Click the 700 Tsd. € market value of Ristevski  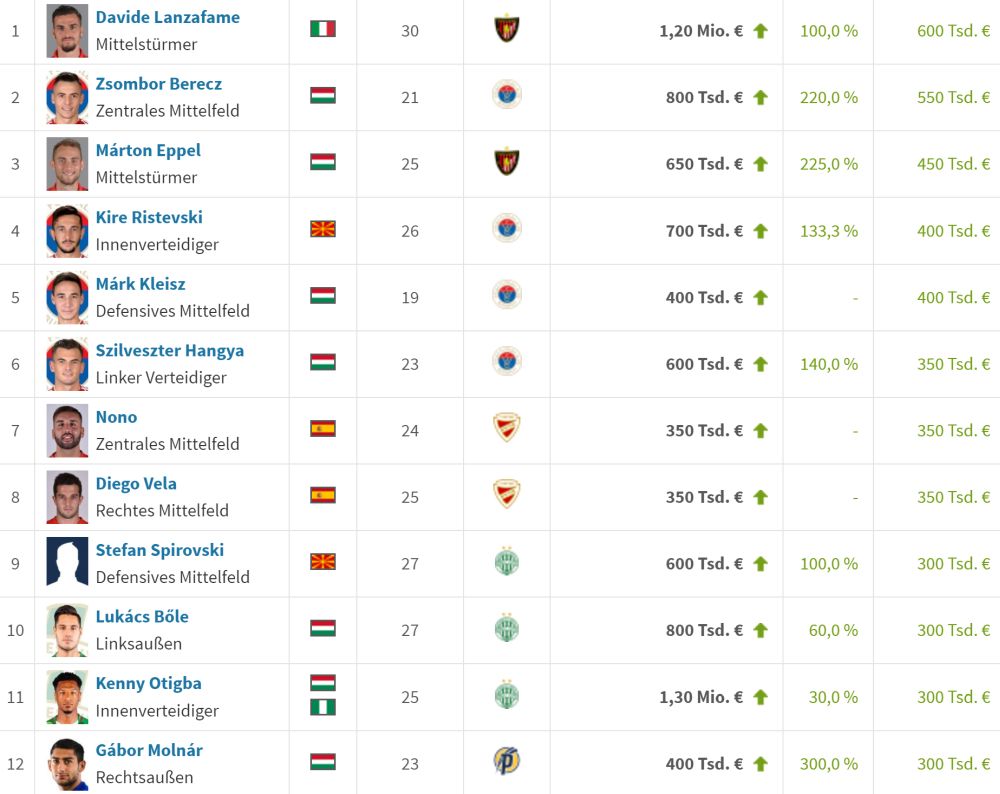point(704,231)
